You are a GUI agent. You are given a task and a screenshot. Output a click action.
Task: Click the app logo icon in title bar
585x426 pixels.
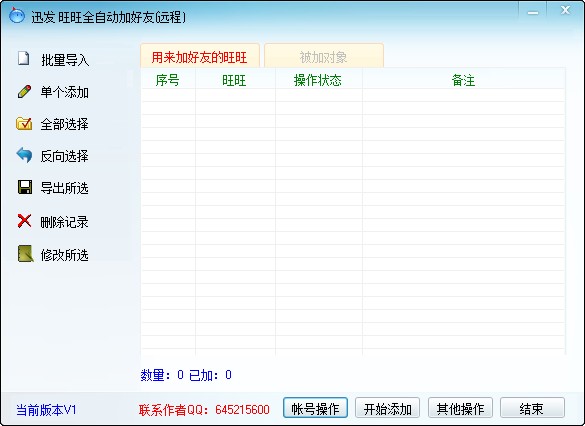[x=16, y=16]
